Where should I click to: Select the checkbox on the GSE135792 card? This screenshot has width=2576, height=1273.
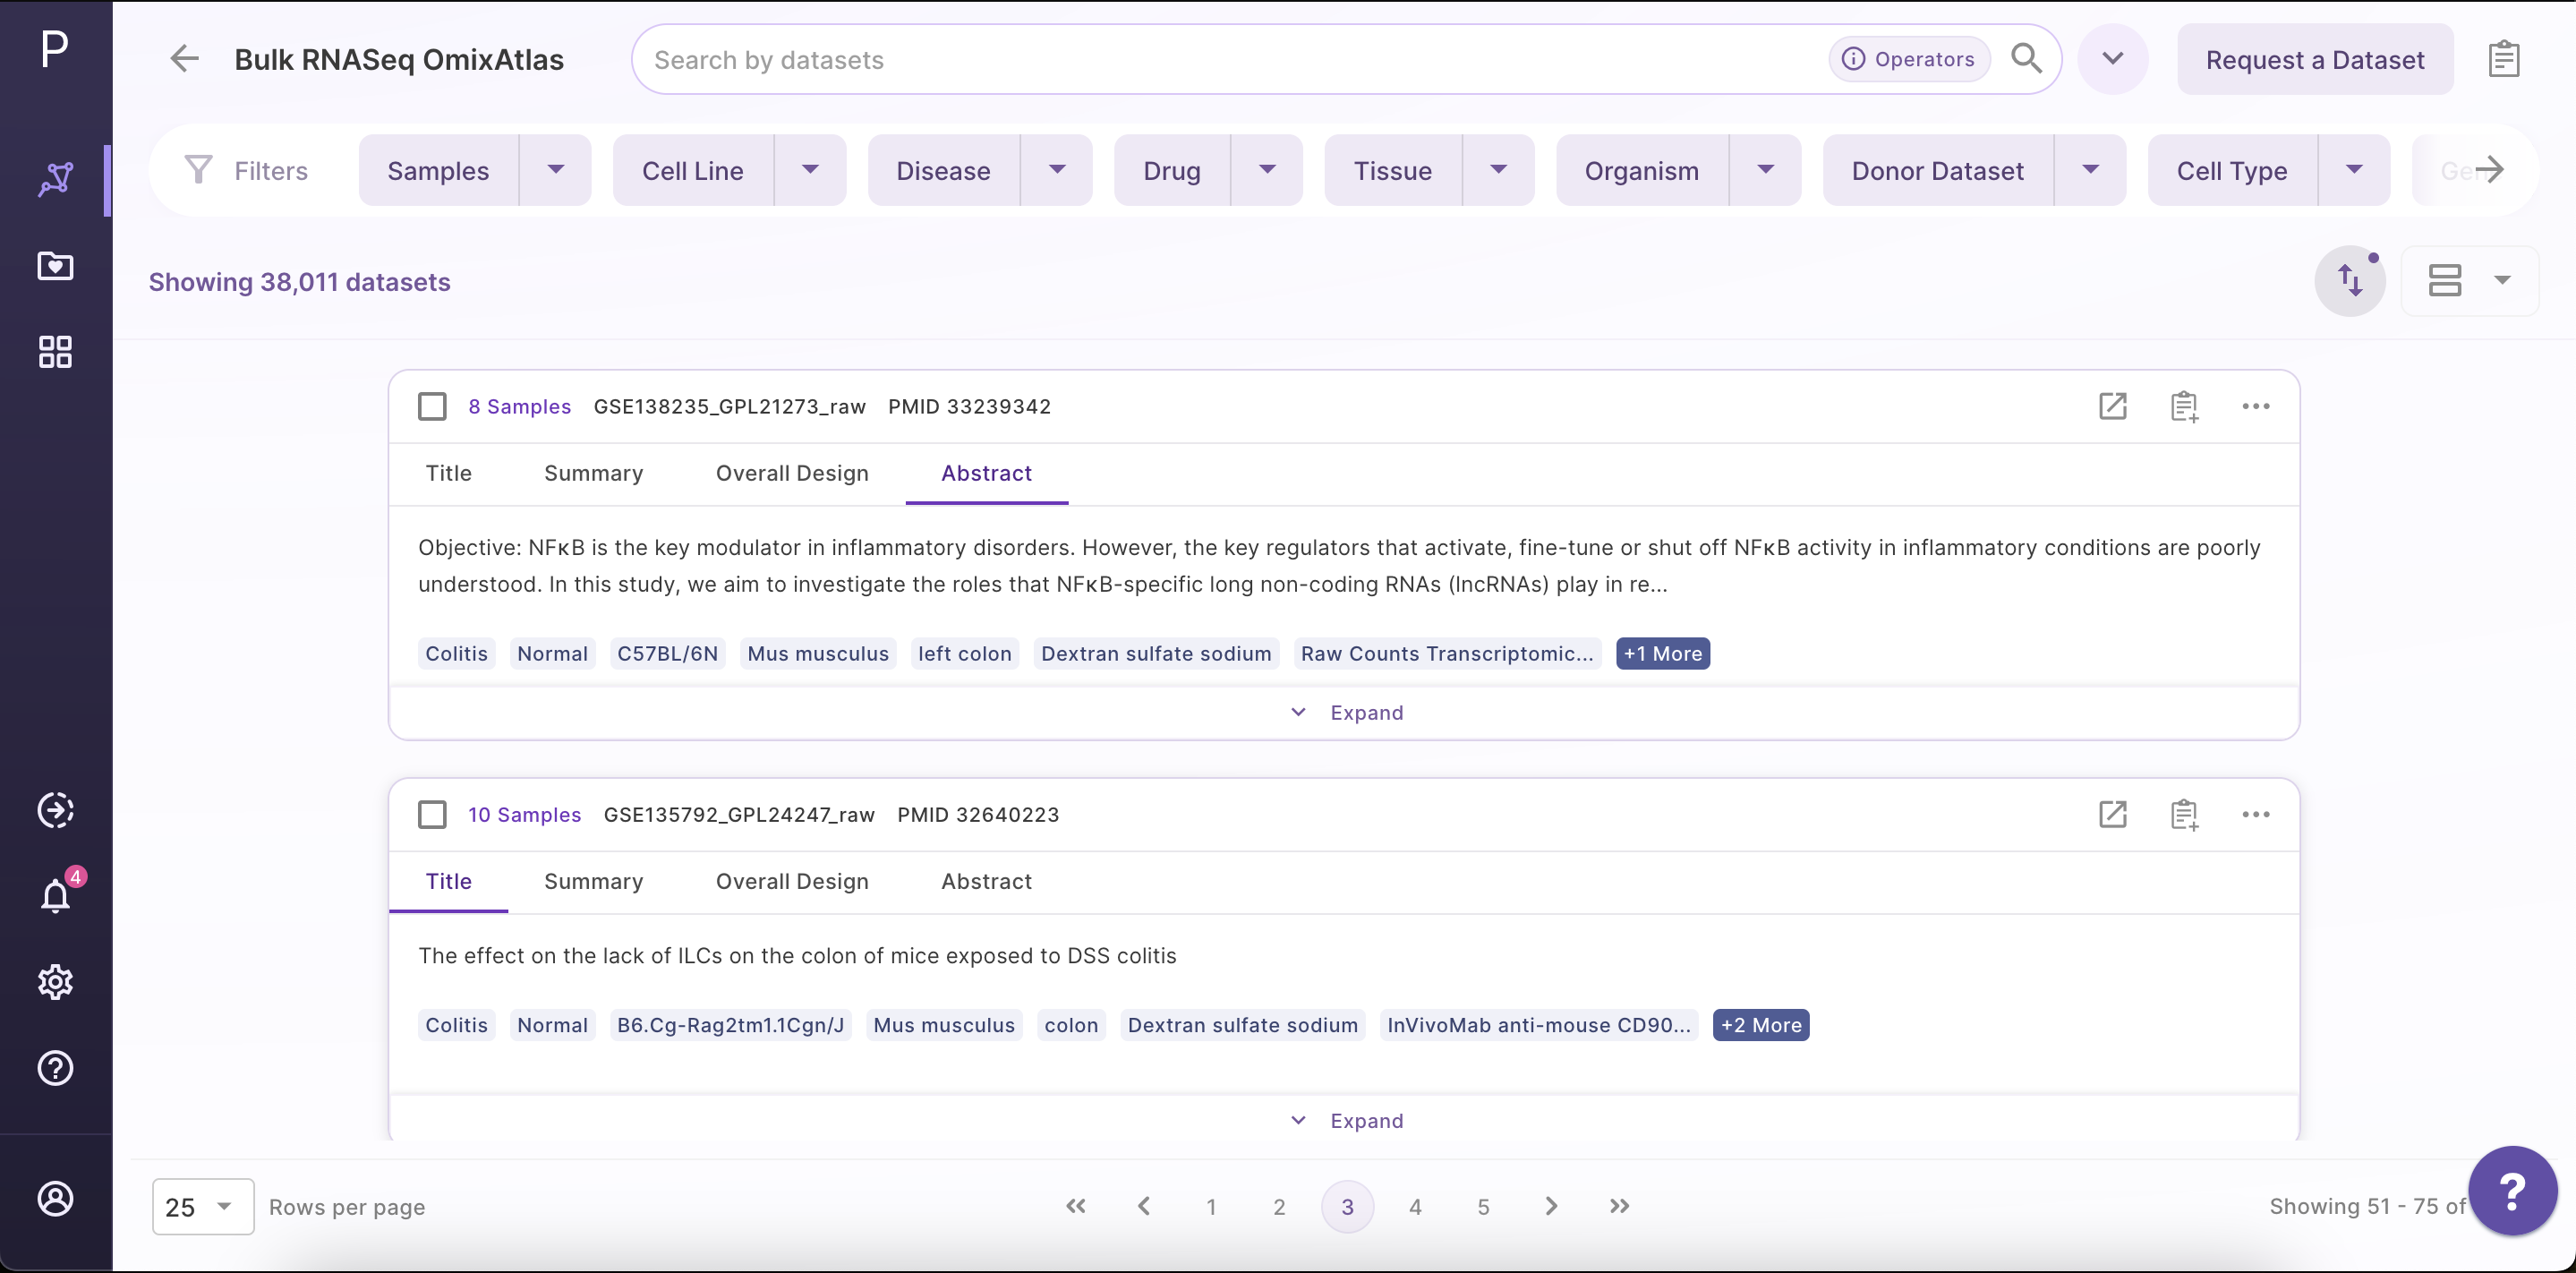pos(432,814)
